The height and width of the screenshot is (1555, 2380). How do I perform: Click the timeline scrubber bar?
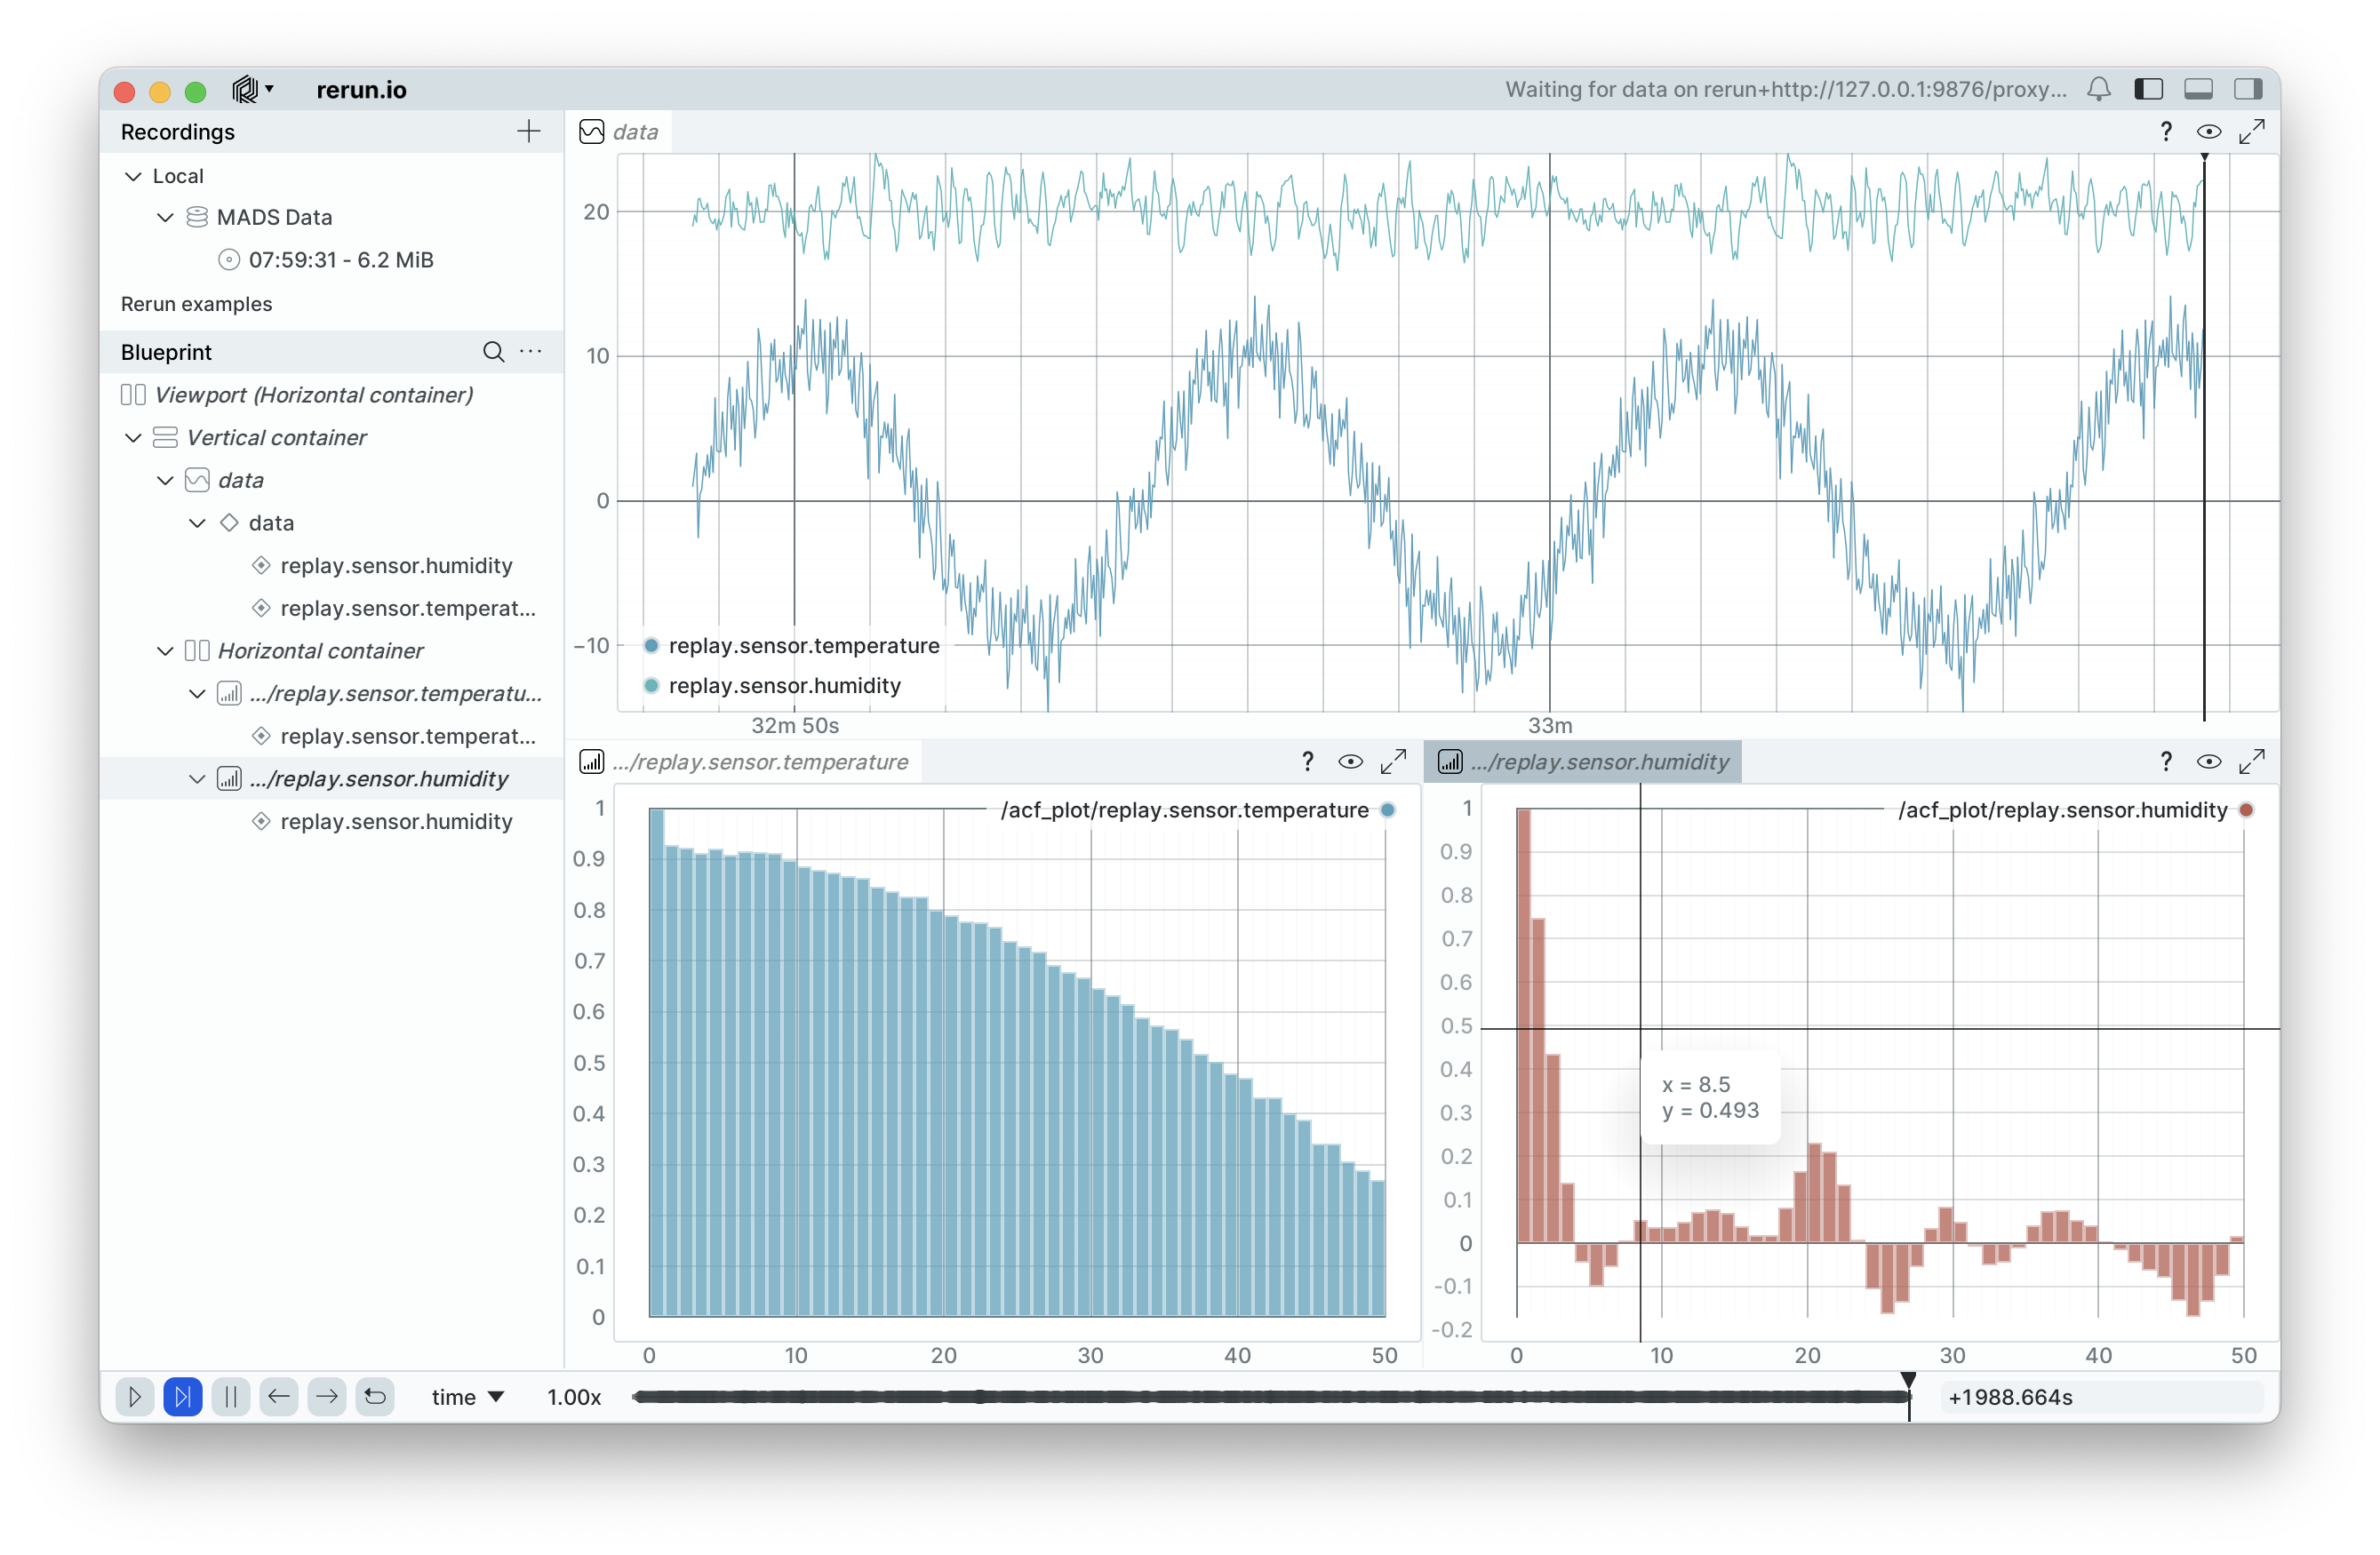point(1270,1397)
